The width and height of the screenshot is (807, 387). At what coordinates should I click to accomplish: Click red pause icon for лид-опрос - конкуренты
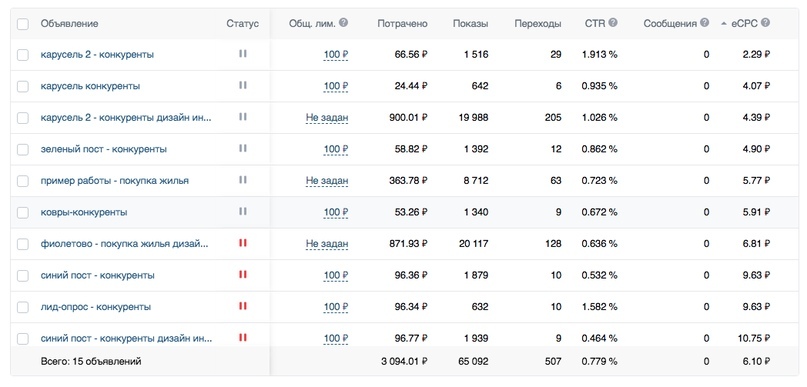tap(243, 306)
